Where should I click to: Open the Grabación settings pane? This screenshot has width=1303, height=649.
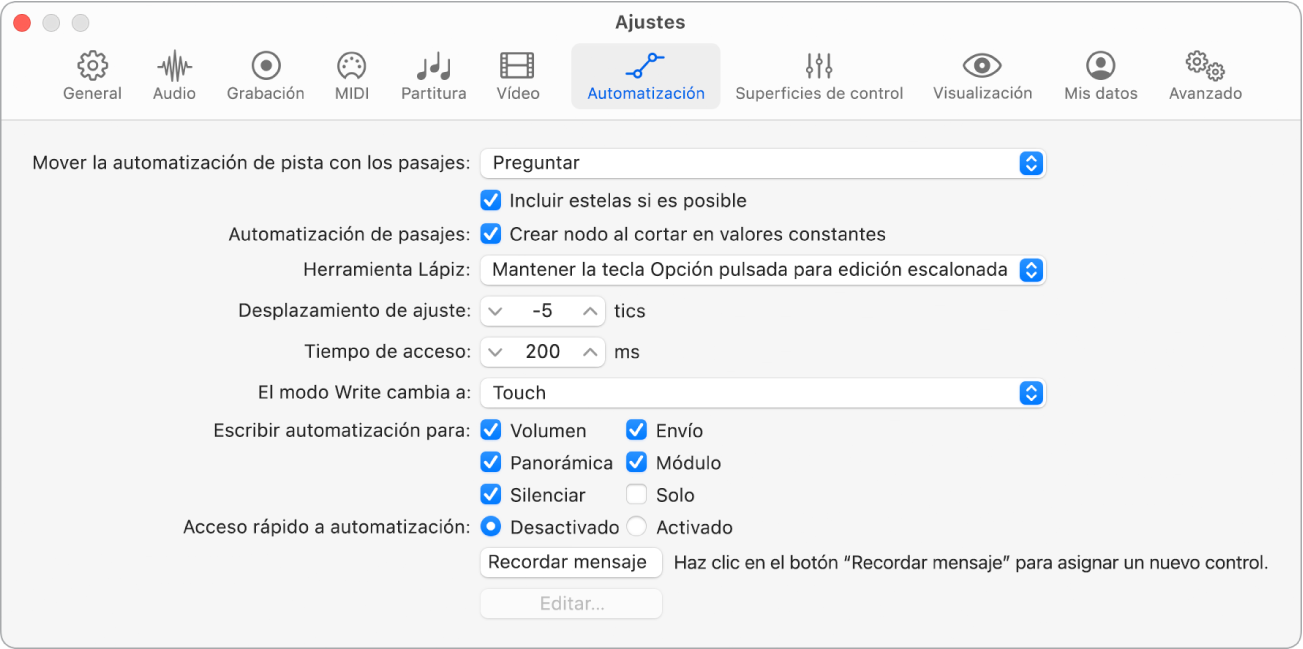pos(264,75)
